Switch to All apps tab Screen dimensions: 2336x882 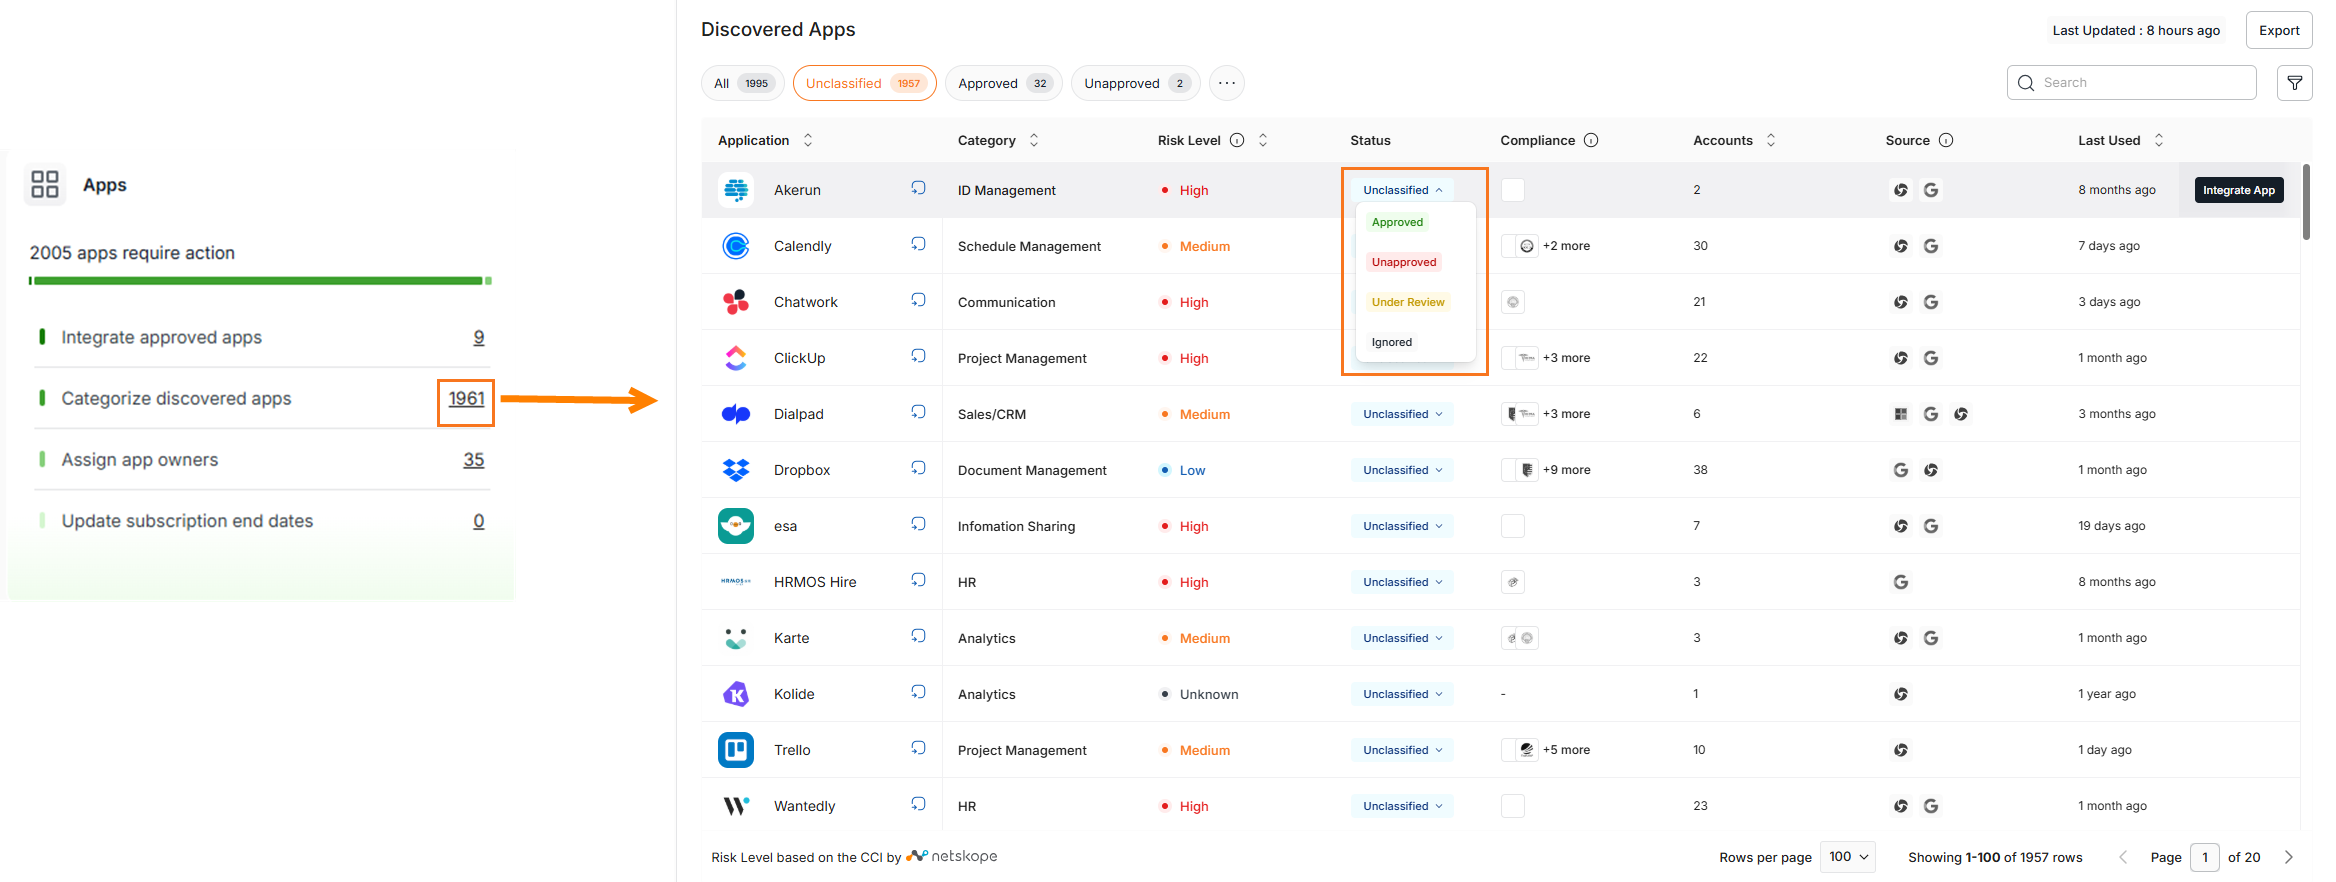pos(743,83)
